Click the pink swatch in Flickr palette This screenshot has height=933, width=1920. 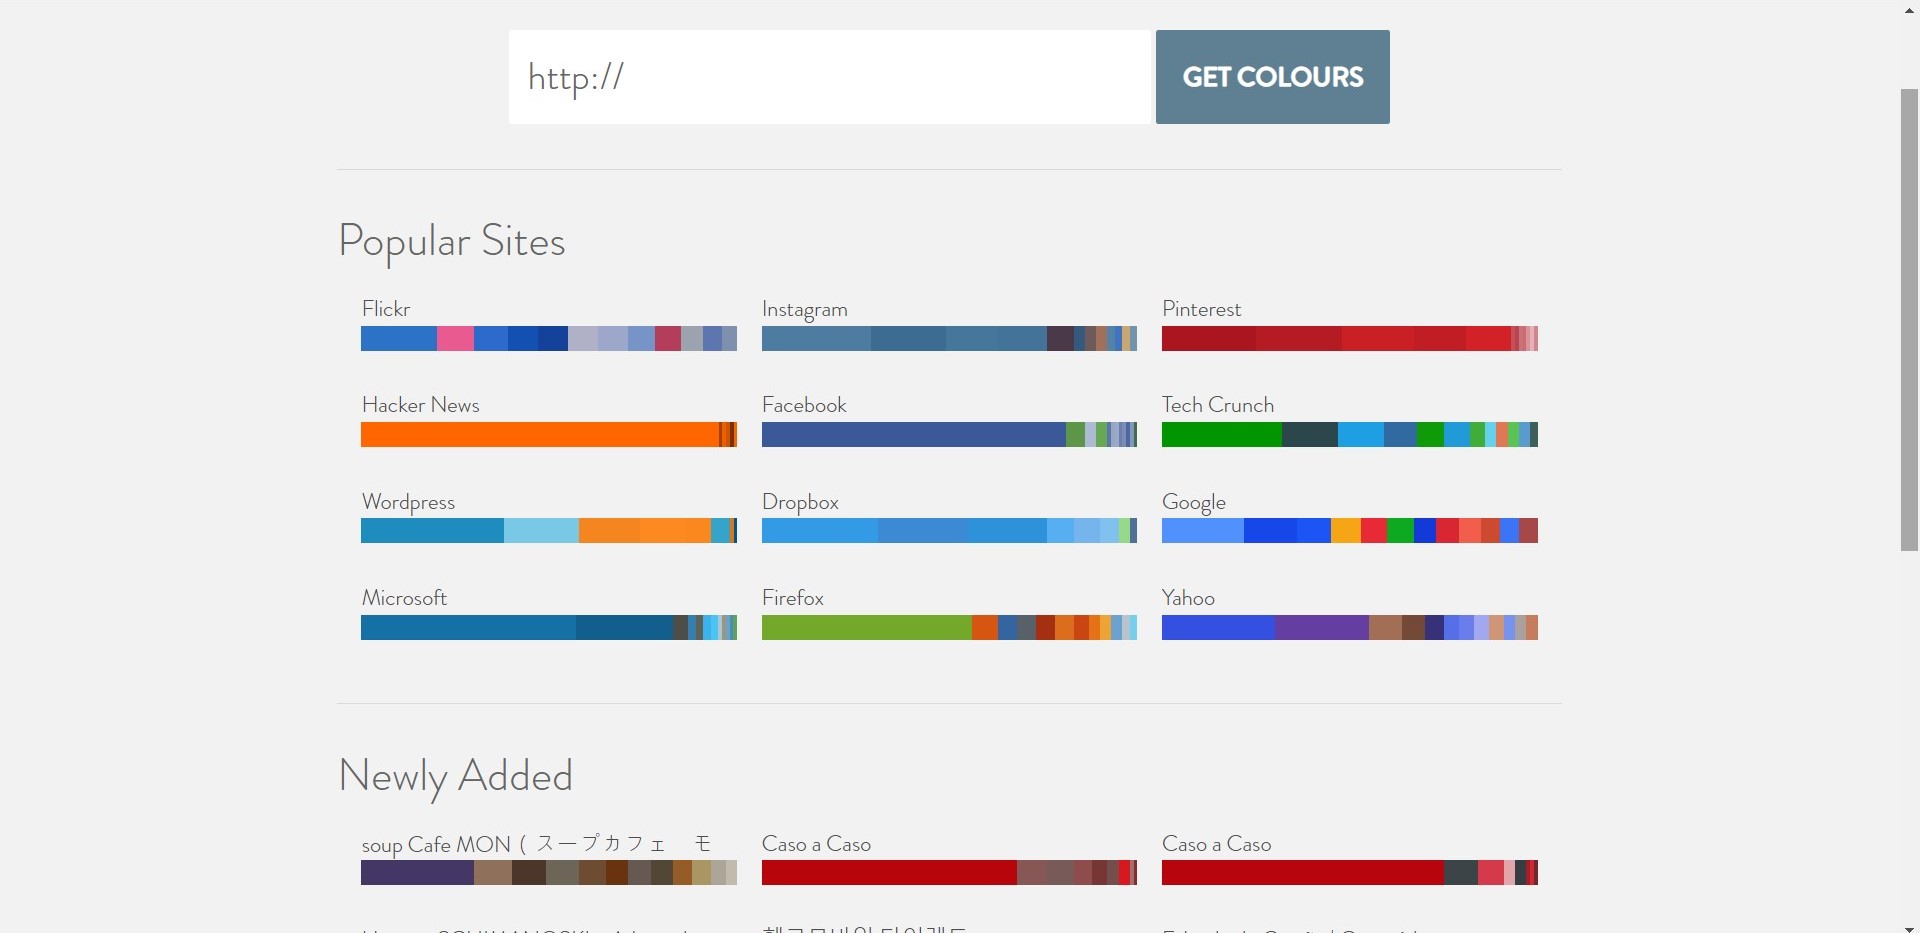click(455, 339)
